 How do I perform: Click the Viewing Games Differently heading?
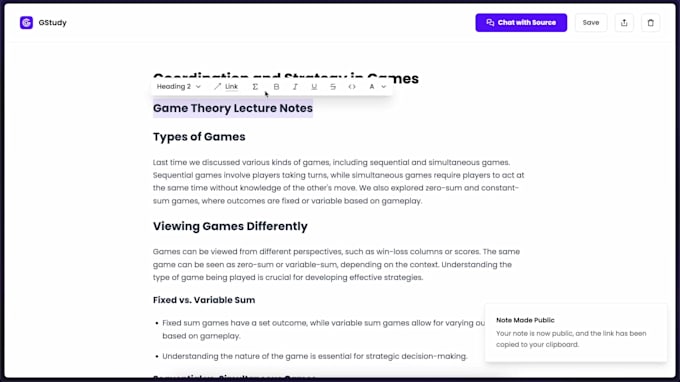click(x=230, y=226)
